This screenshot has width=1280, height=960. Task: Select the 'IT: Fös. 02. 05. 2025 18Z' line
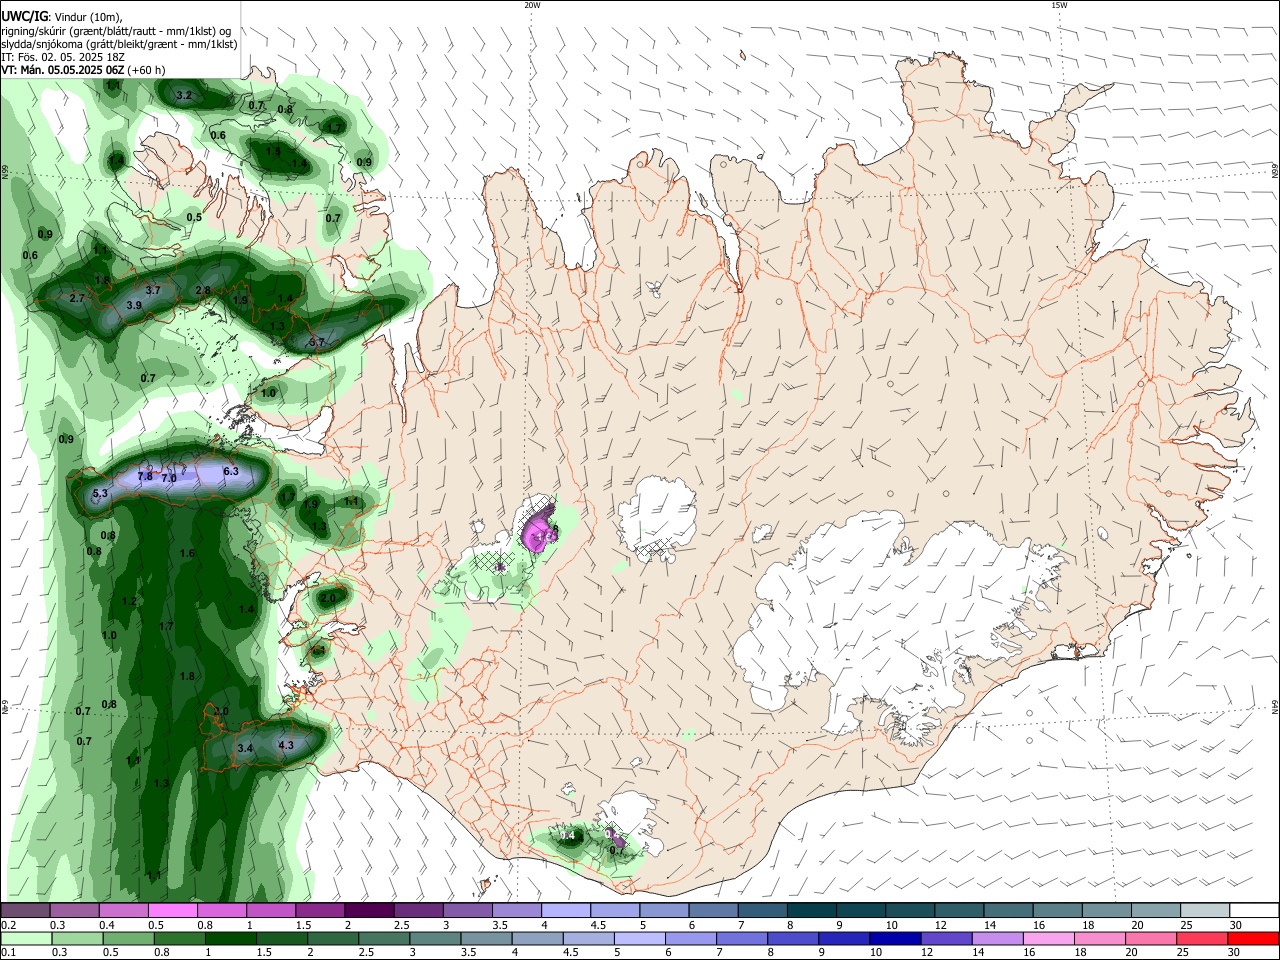(63, 57)
